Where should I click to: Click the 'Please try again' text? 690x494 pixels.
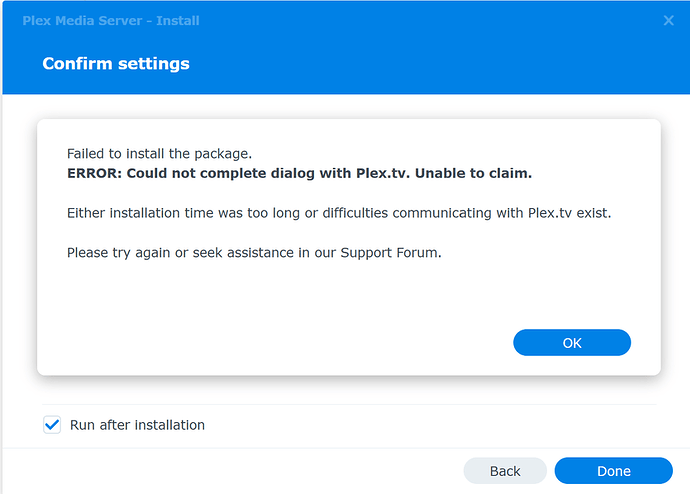coord(118,252)
